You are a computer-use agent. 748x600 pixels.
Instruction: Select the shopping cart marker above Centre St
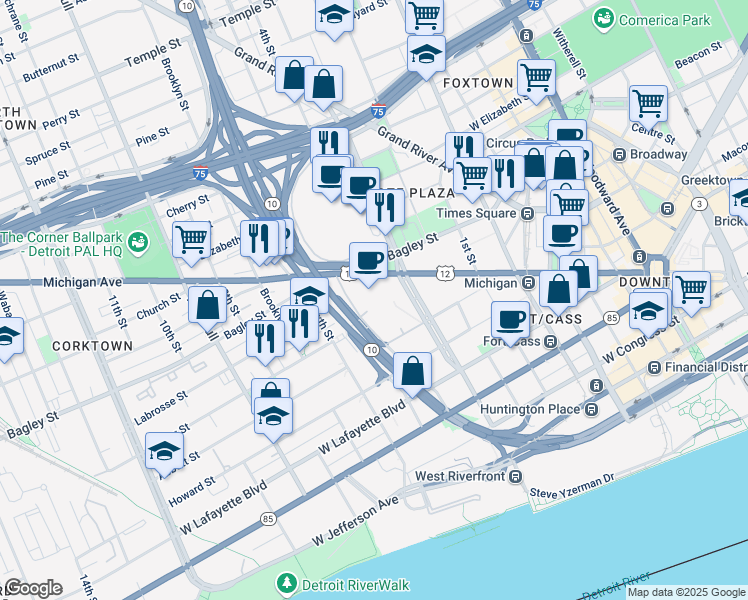[x=648, y=105]
